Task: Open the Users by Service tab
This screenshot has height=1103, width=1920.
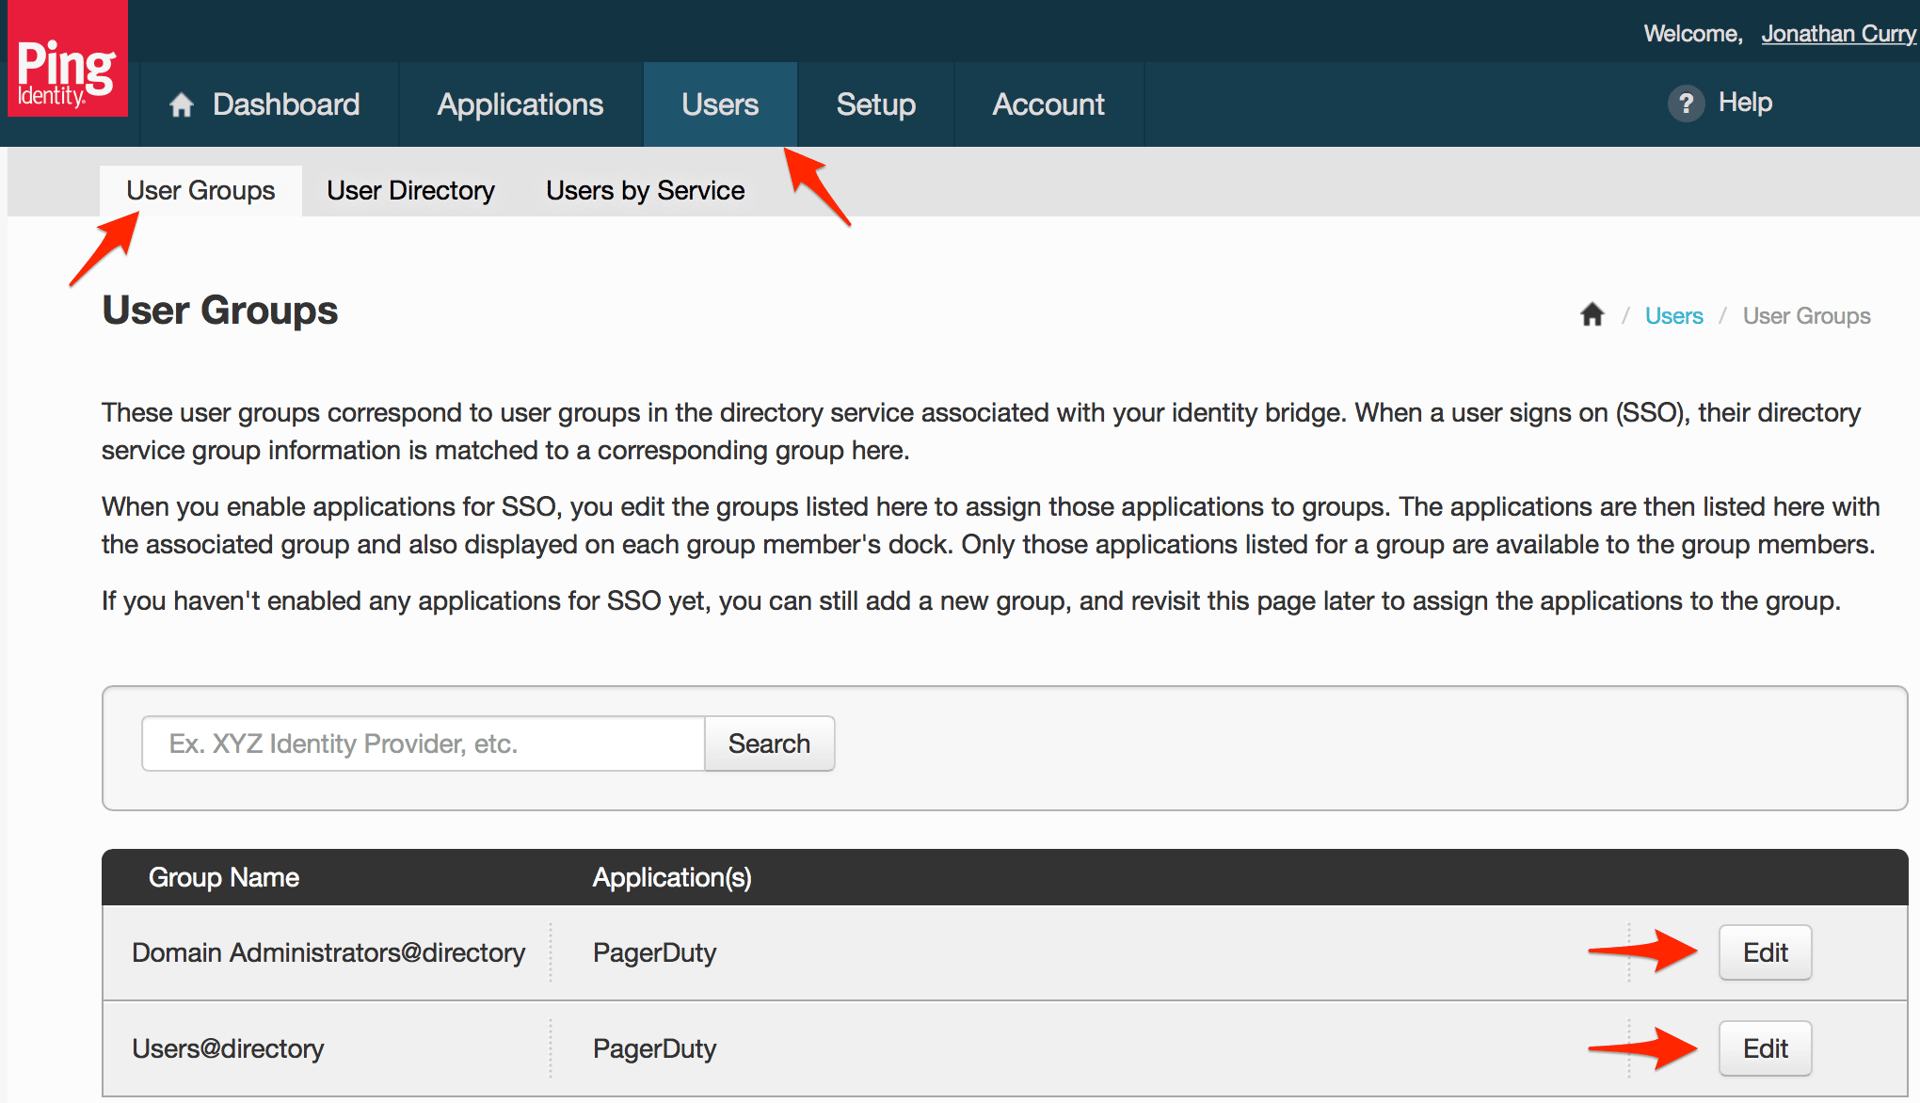Action: click(645, 191)
